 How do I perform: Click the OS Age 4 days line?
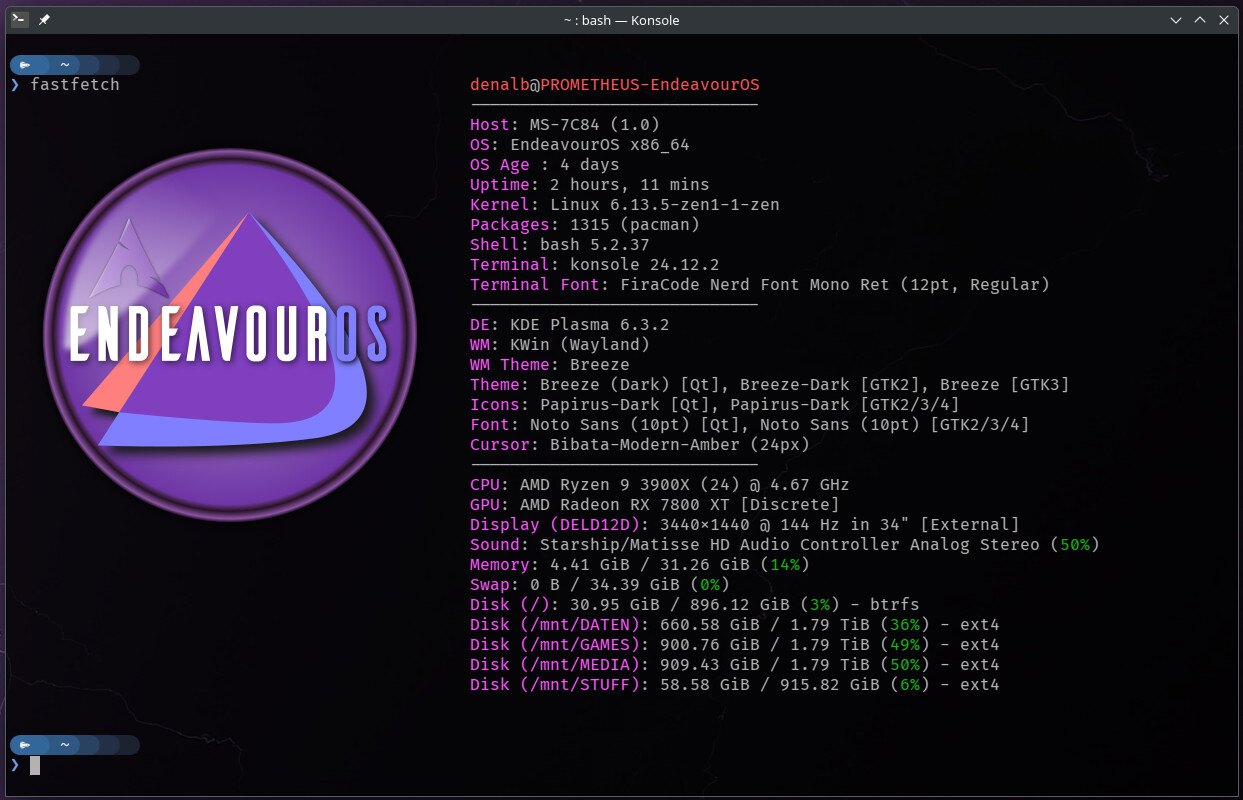click(545, 165)
